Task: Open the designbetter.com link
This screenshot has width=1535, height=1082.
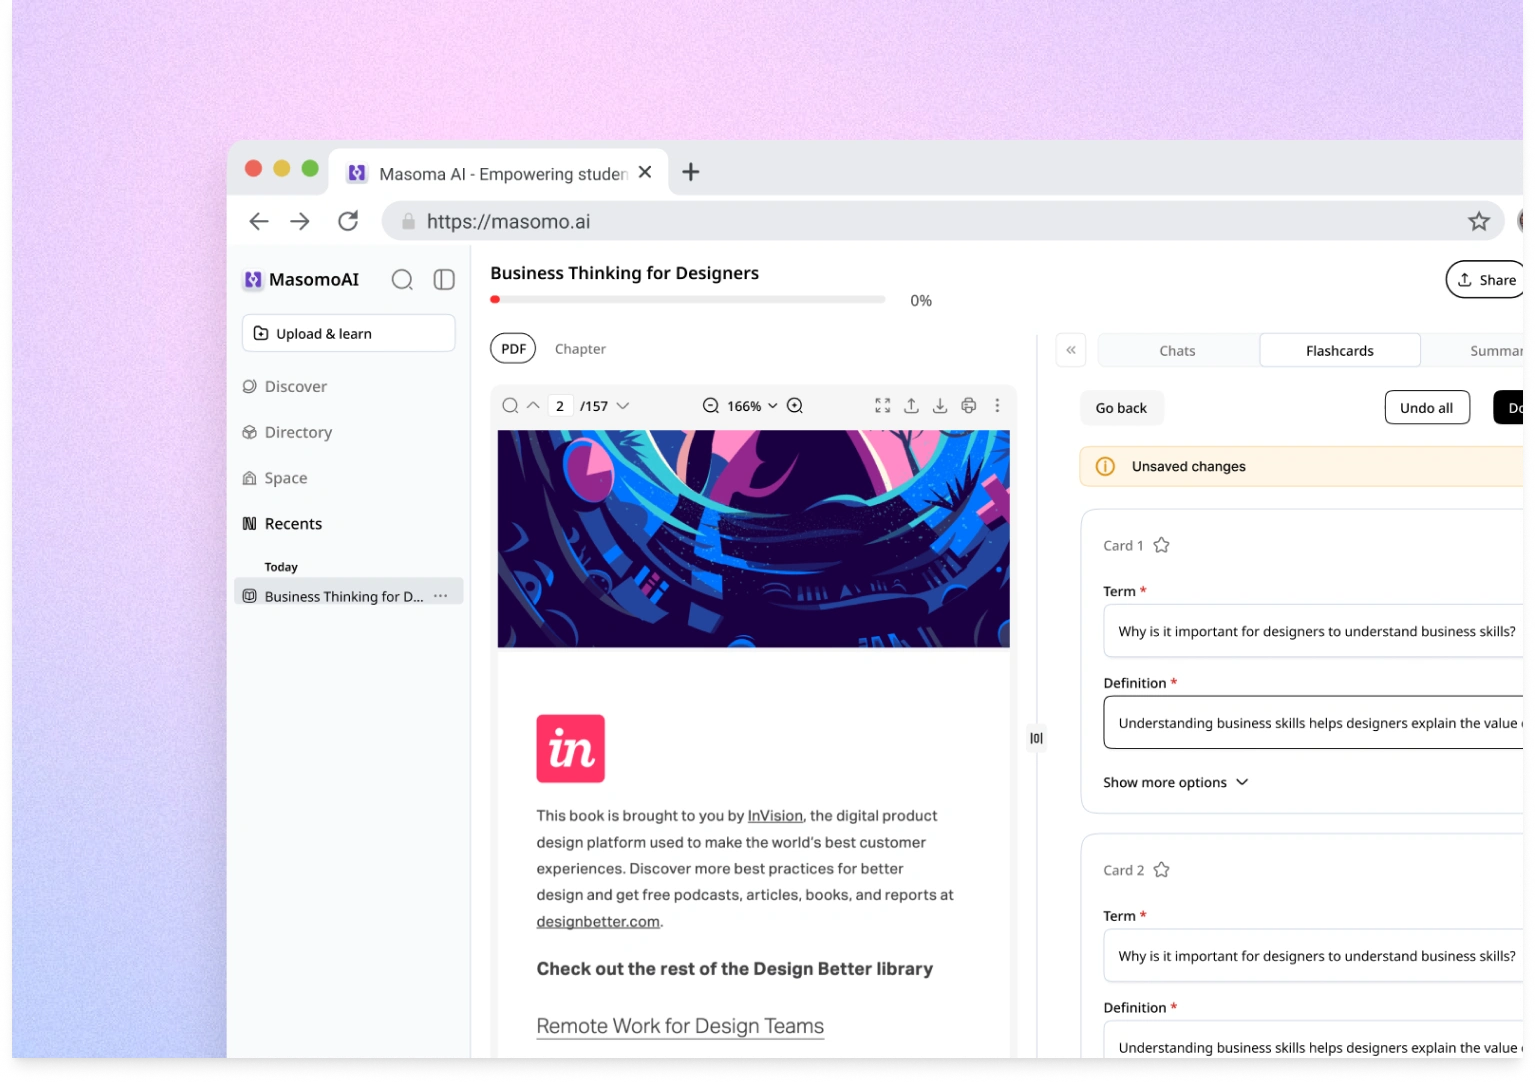Action: [x=598, y=922]
